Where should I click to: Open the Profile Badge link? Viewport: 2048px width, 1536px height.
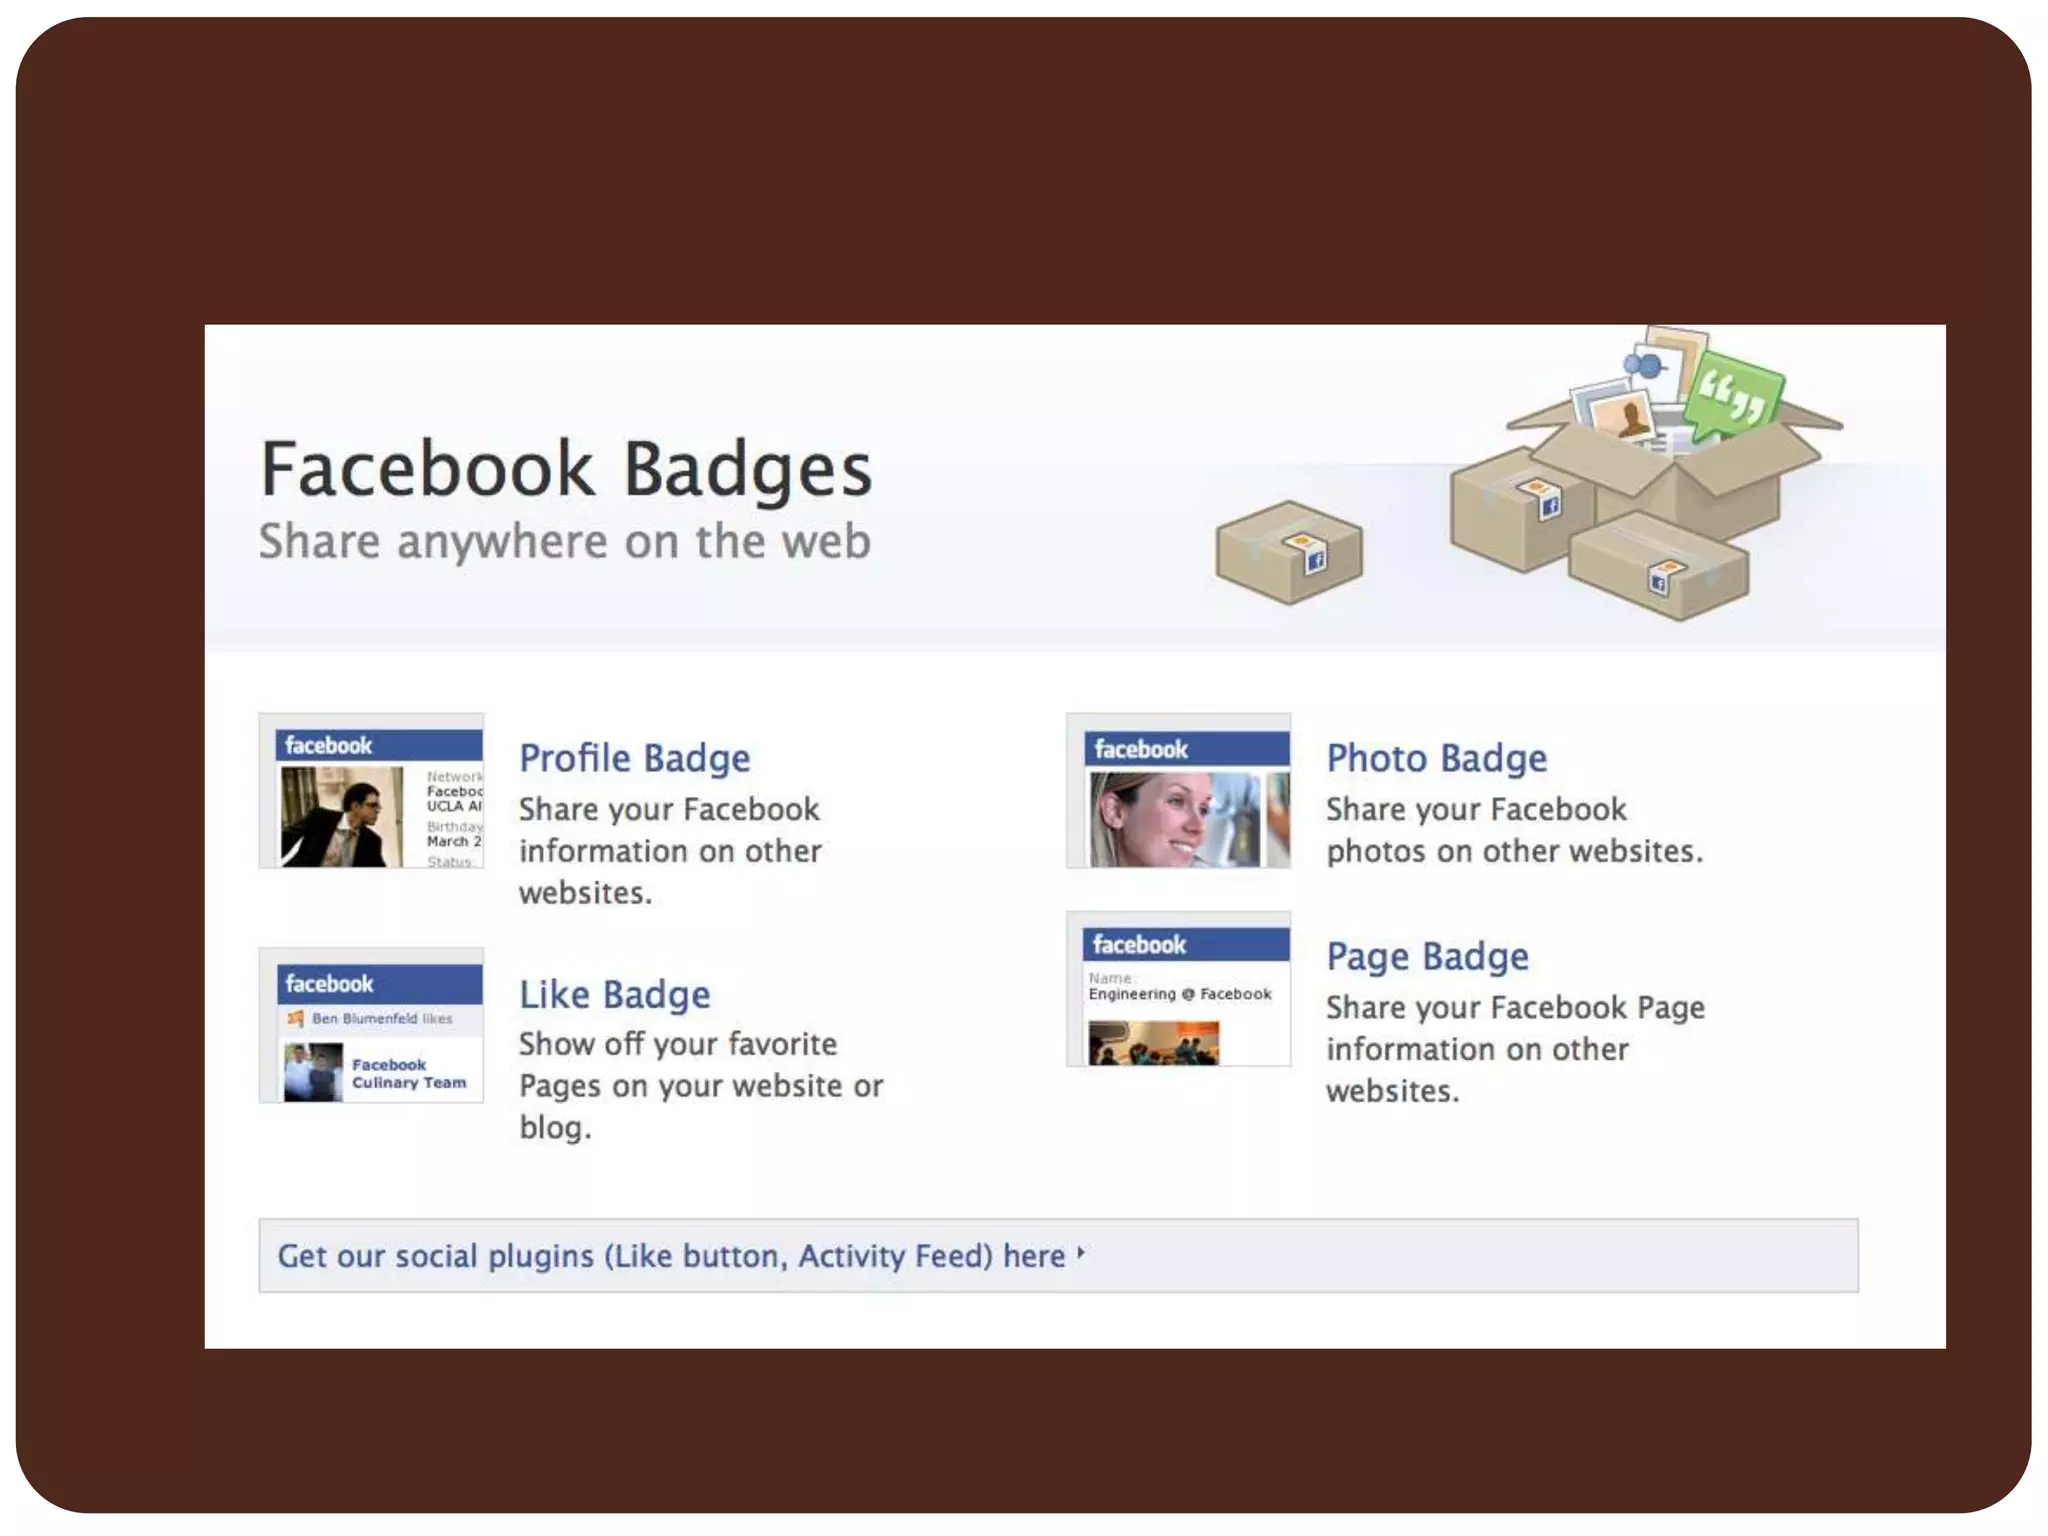(634, 758)
